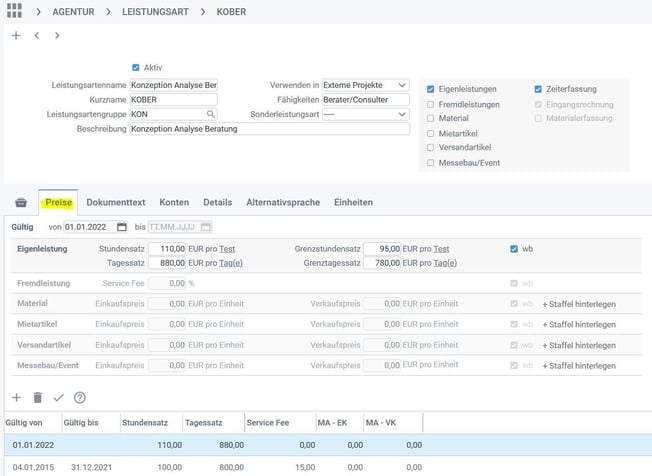
Task: Open calendar picker for Gültig von date
Action: [x=122, y=227]
